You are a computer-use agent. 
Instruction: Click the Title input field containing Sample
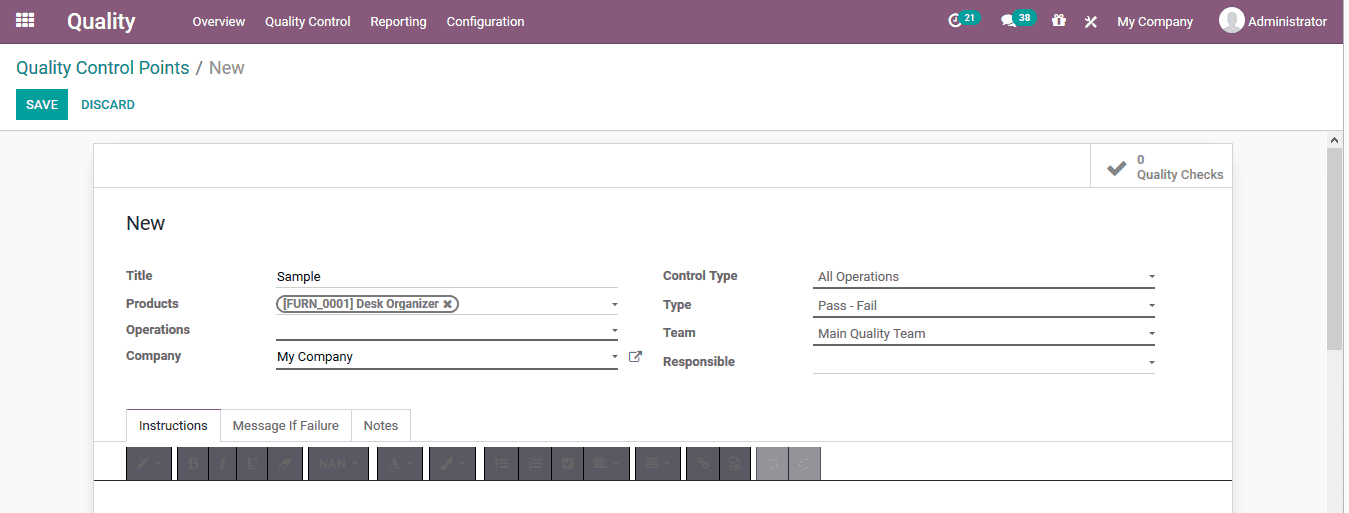coord(447,277)
